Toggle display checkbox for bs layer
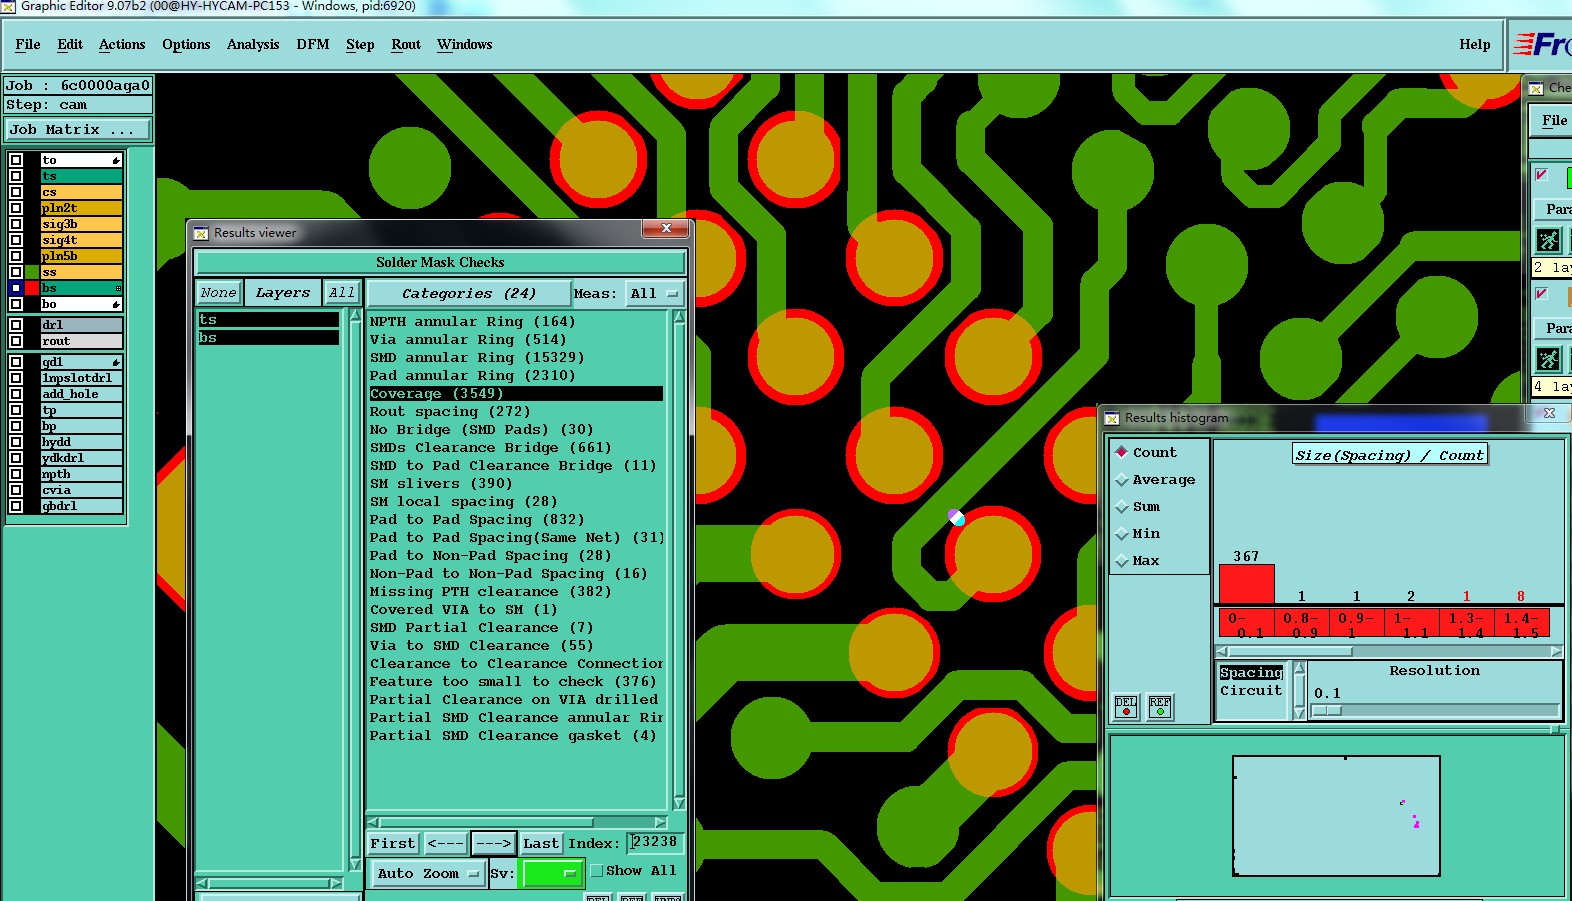 (x=16, y=288)
